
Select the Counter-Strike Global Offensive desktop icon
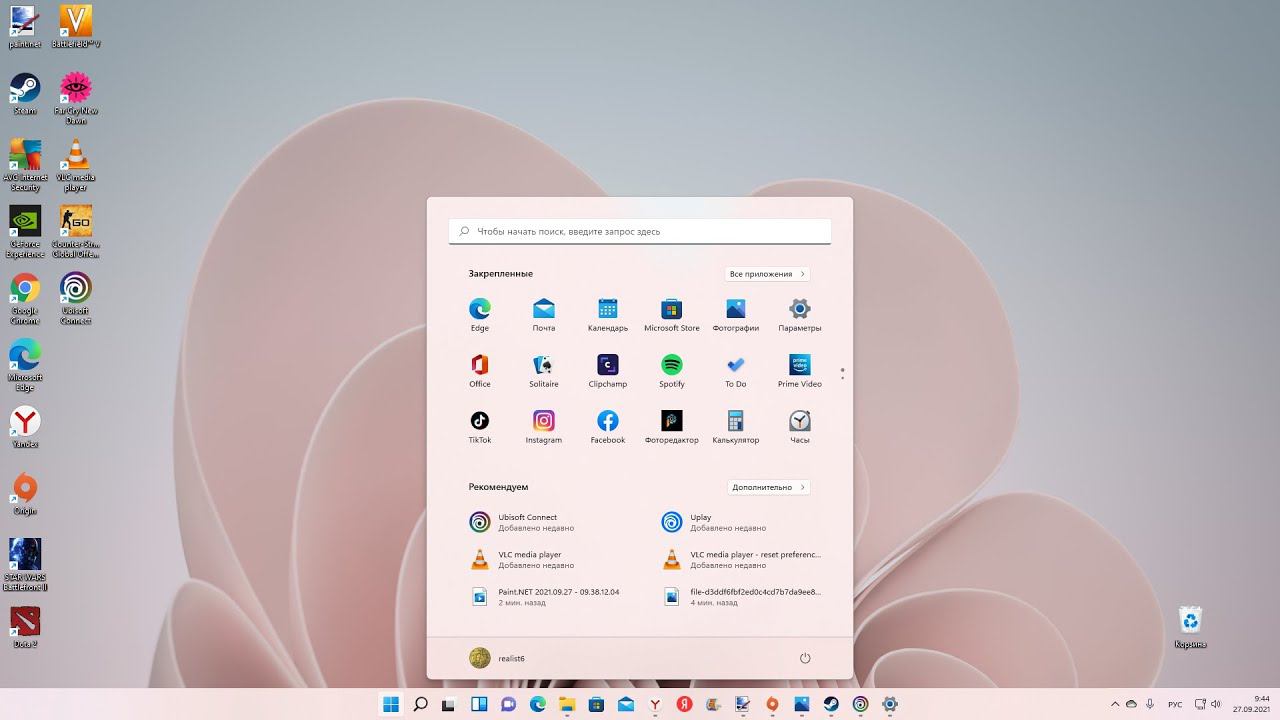coord(76,232)
